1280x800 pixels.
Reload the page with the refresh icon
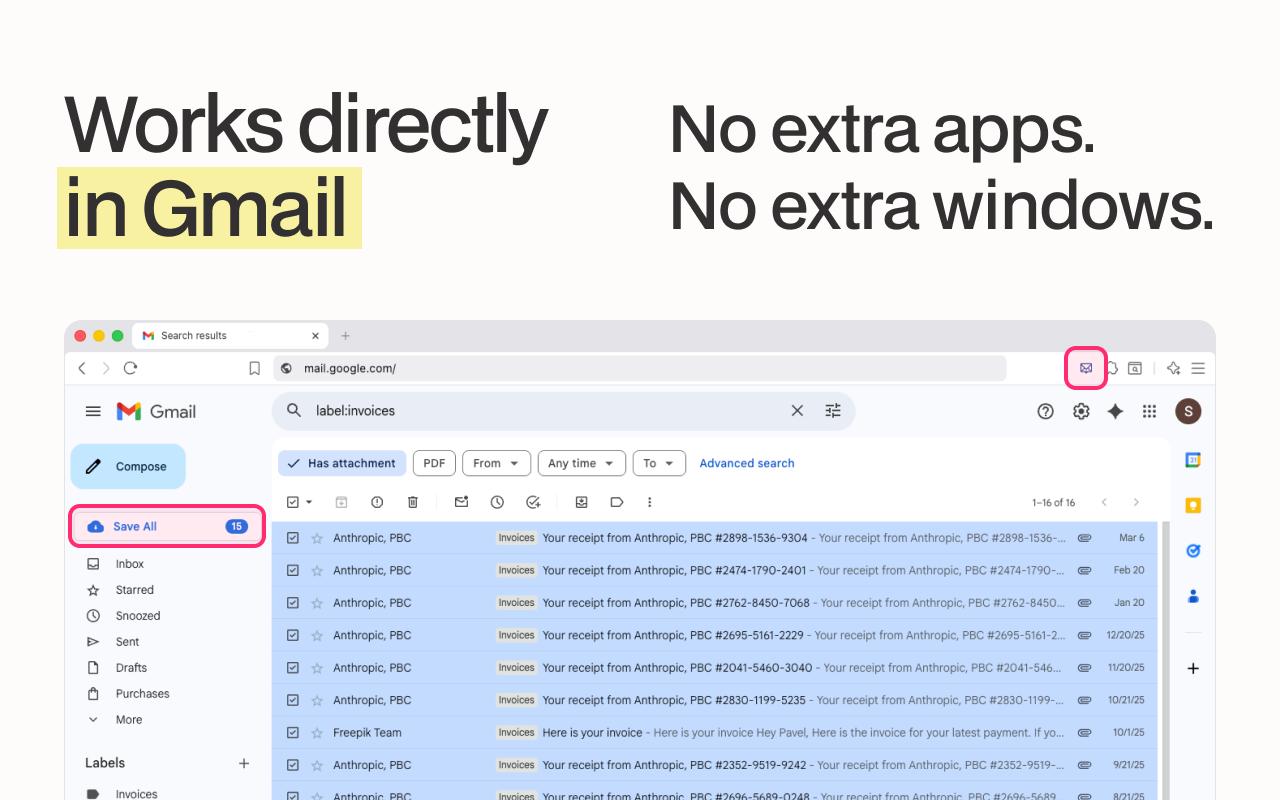coord(130,368)
